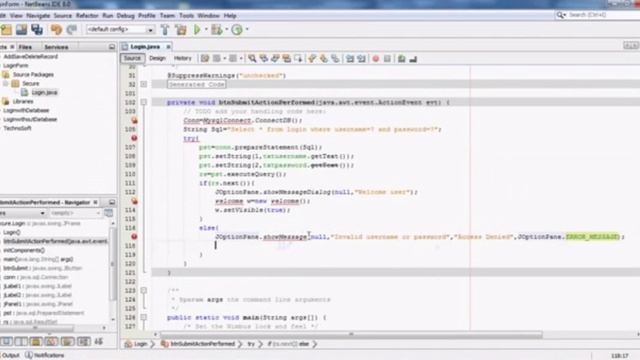Screen dimensions: 640x360
Task: Open the Refactor menu
Action: [87, 16]
